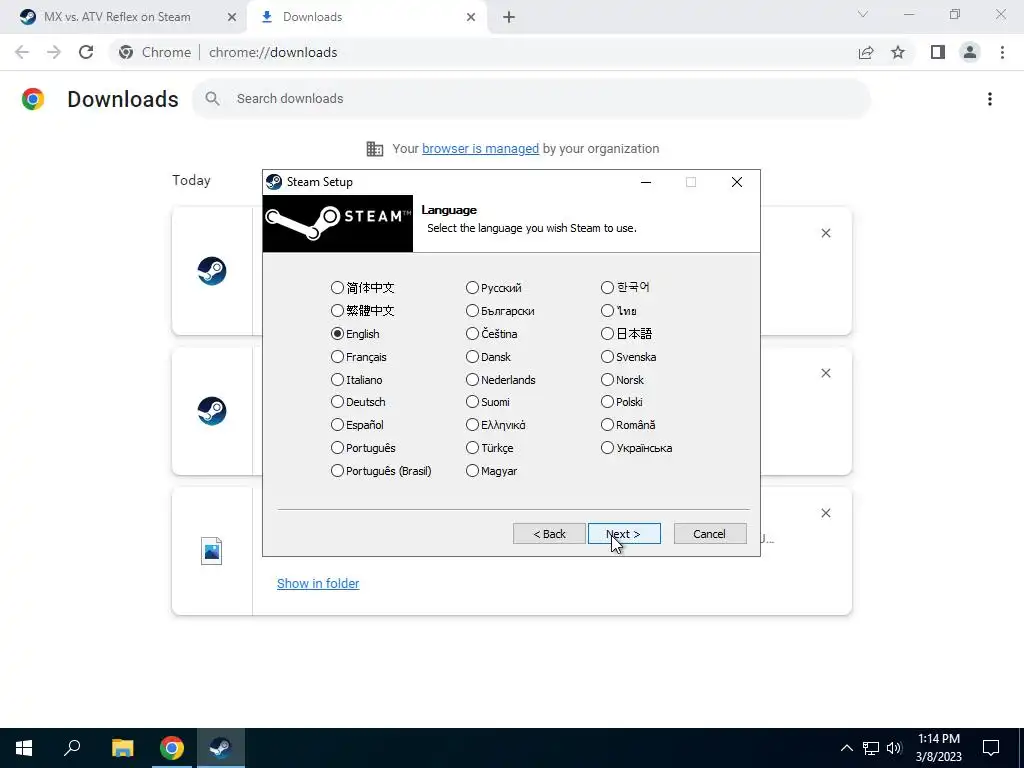Screen dimensions: 1024x768
Task: Select the Dansk radio button
Action: tap(472, 357)
